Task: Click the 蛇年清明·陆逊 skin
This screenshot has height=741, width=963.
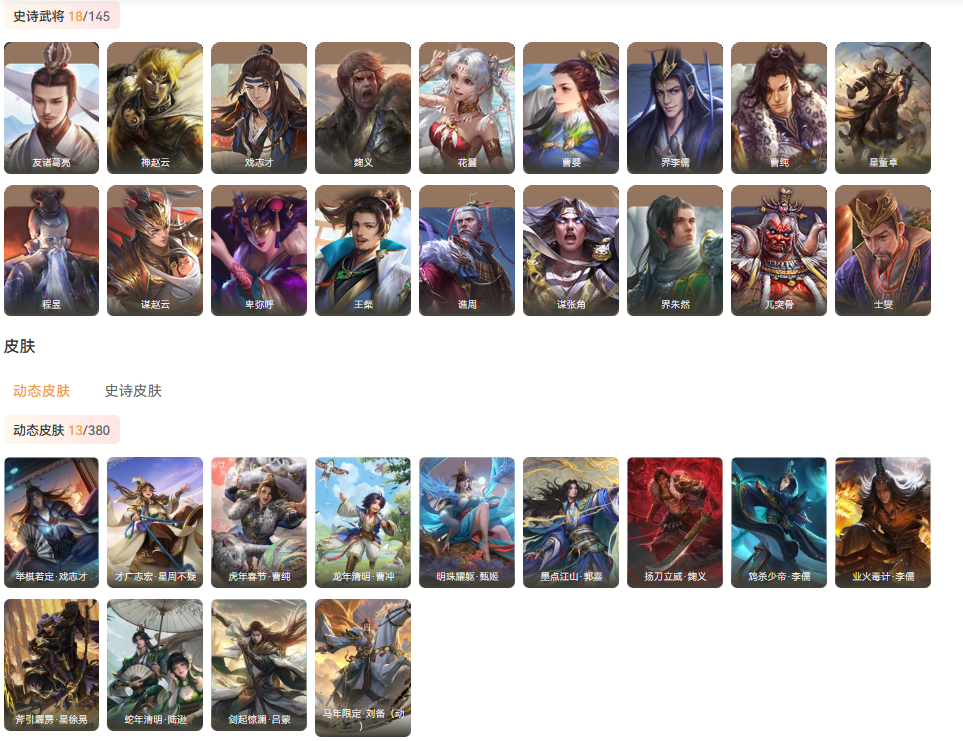Action: (x=155, y=665)
